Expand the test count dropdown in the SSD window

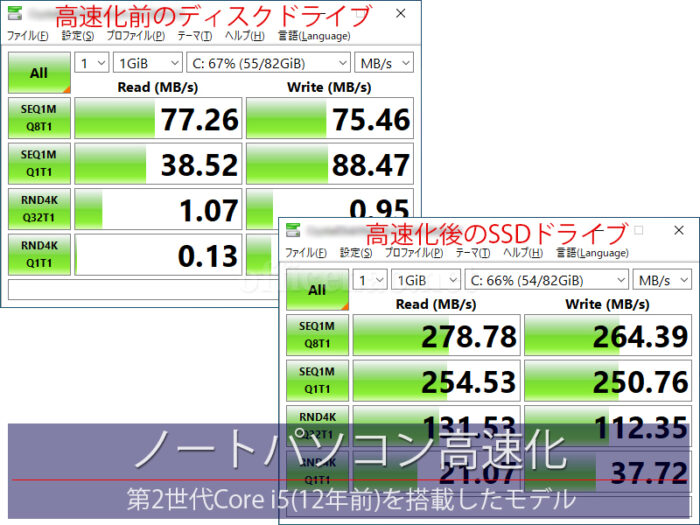tap(370, 280)
